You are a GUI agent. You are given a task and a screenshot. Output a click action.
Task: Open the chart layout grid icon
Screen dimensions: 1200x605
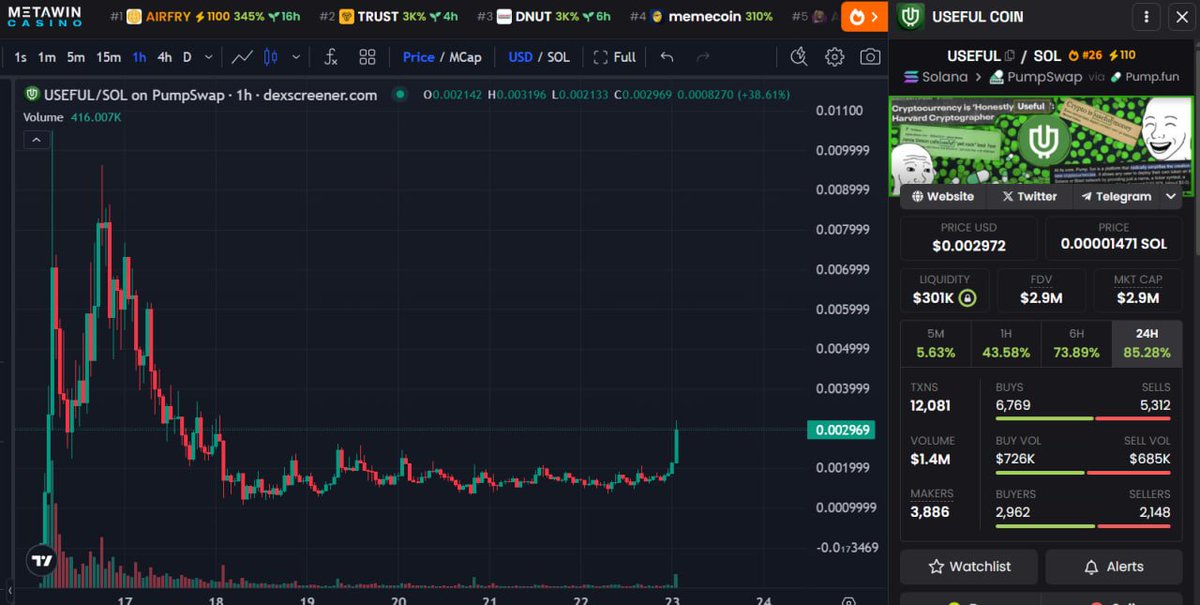[x=367, y=57]
